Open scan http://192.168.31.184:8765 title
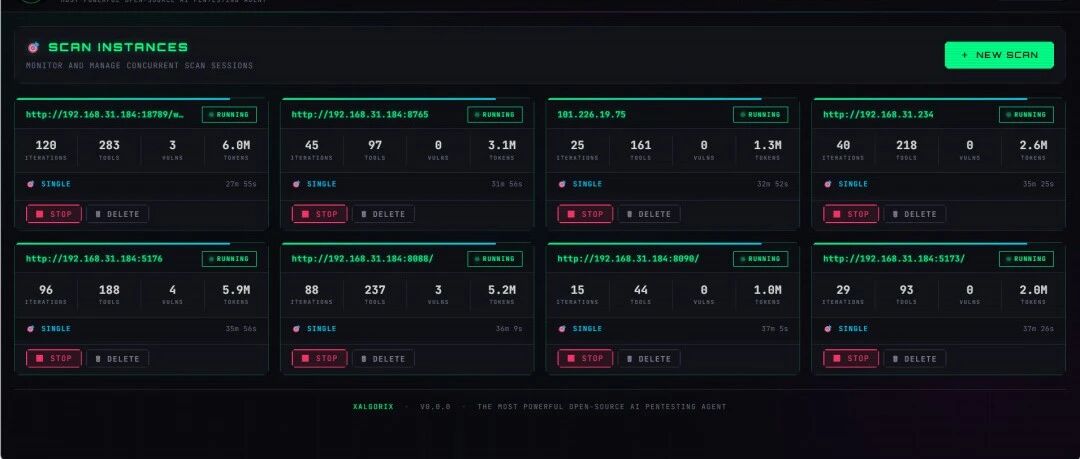 [x=360, y=114]
